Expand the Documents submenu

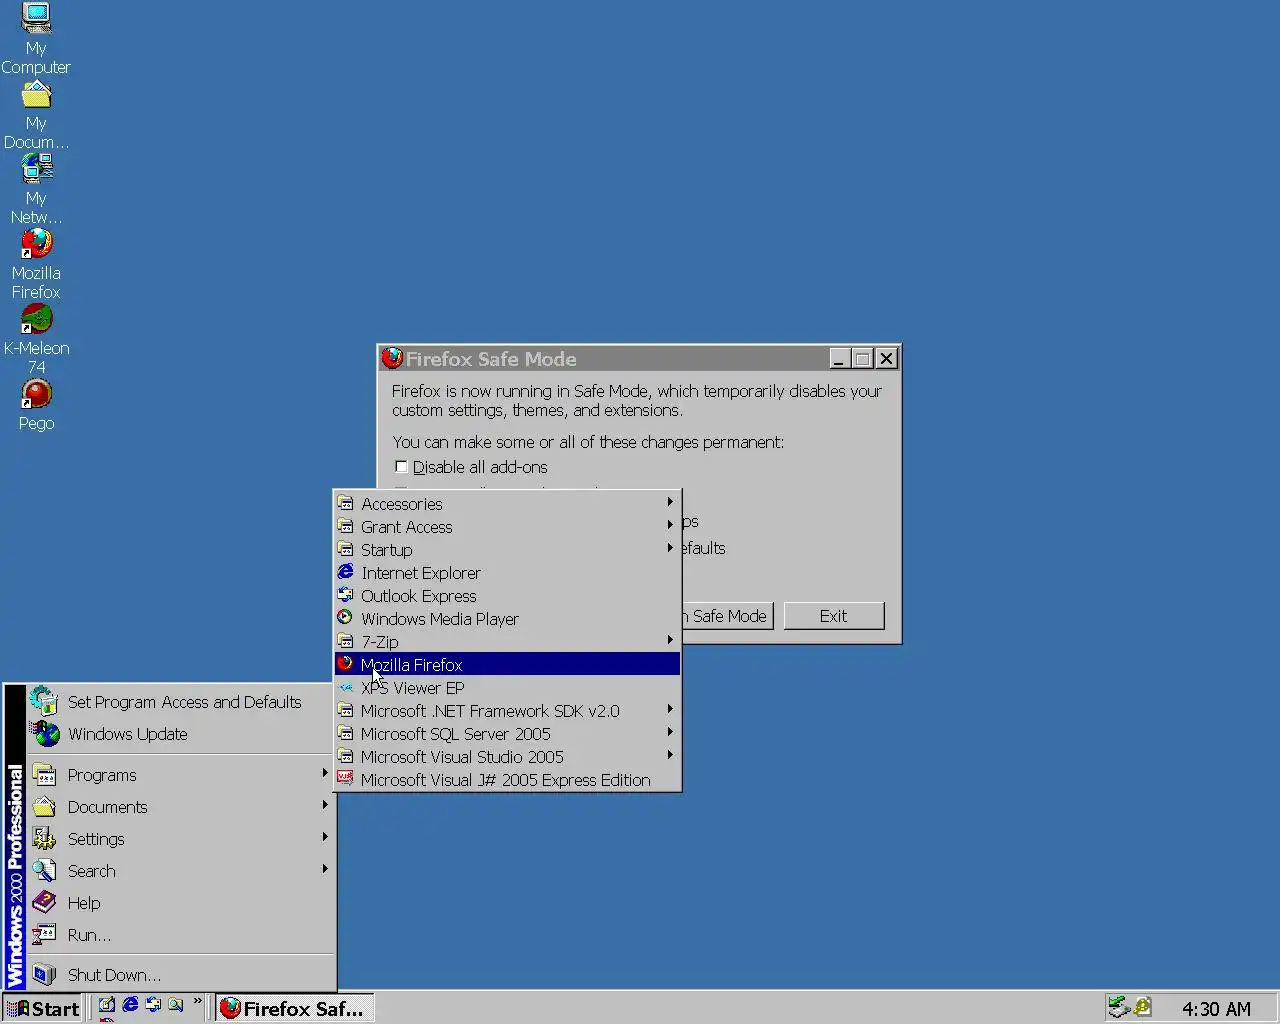181,807
